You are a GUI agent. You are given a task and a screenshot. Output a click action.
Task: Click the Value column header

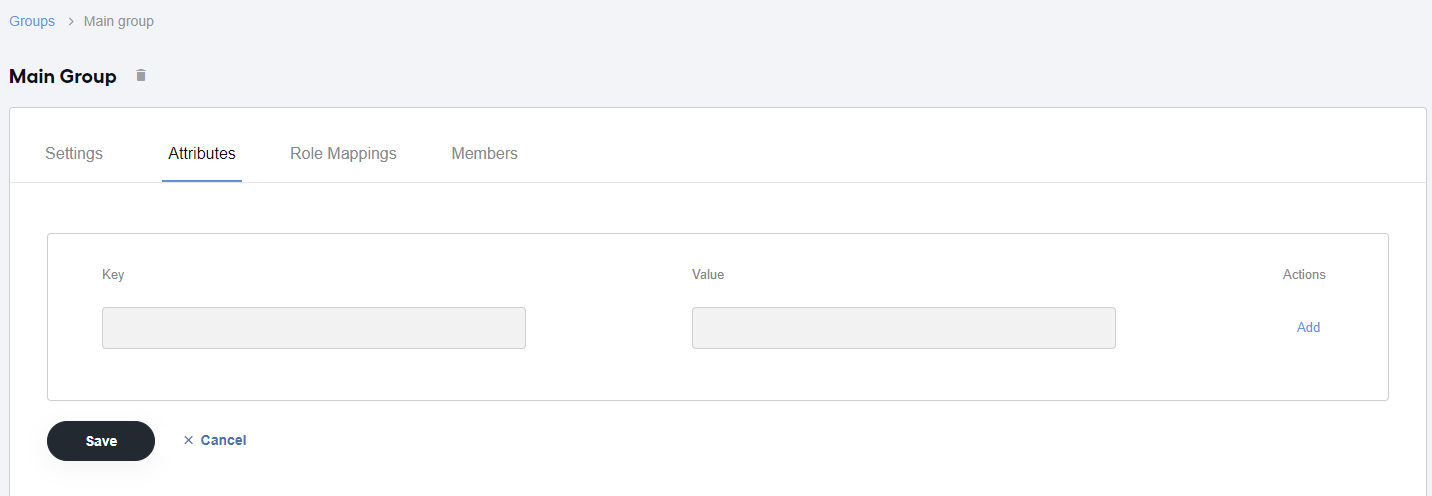708,275
